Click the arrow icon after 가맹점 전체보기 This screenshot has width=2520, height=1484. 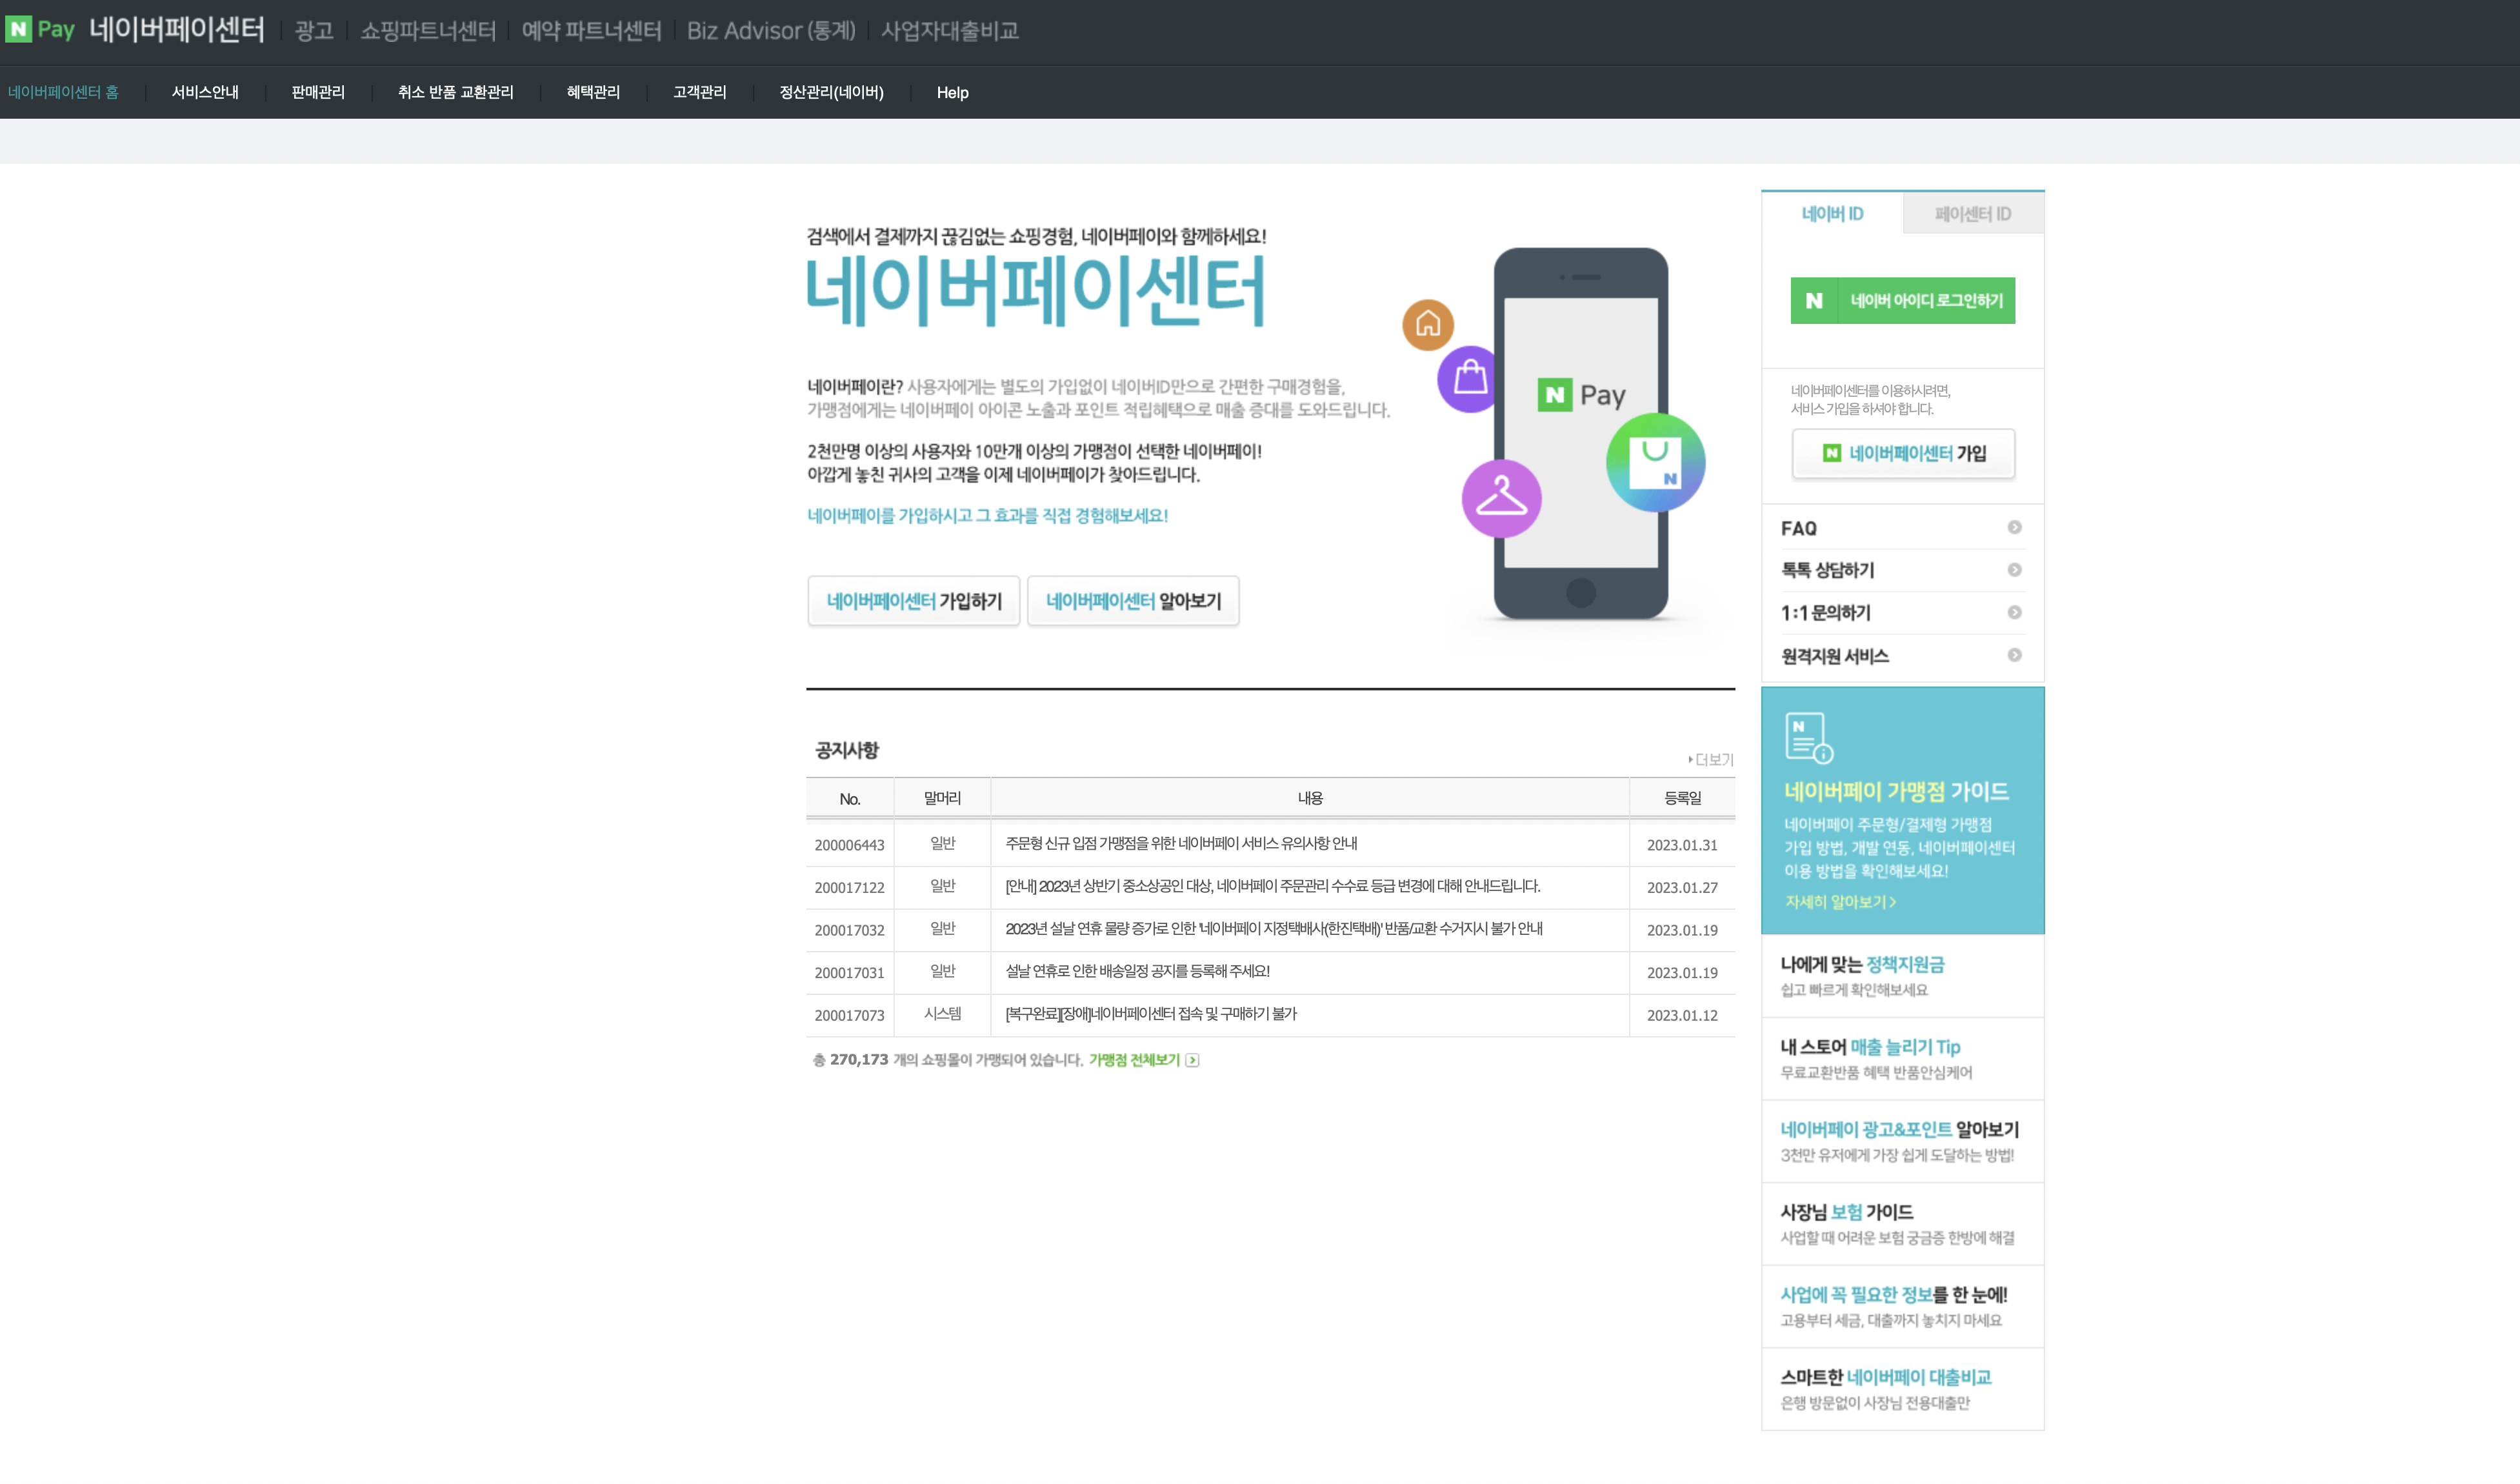pyautogui.click(x=1192, y=1059)
